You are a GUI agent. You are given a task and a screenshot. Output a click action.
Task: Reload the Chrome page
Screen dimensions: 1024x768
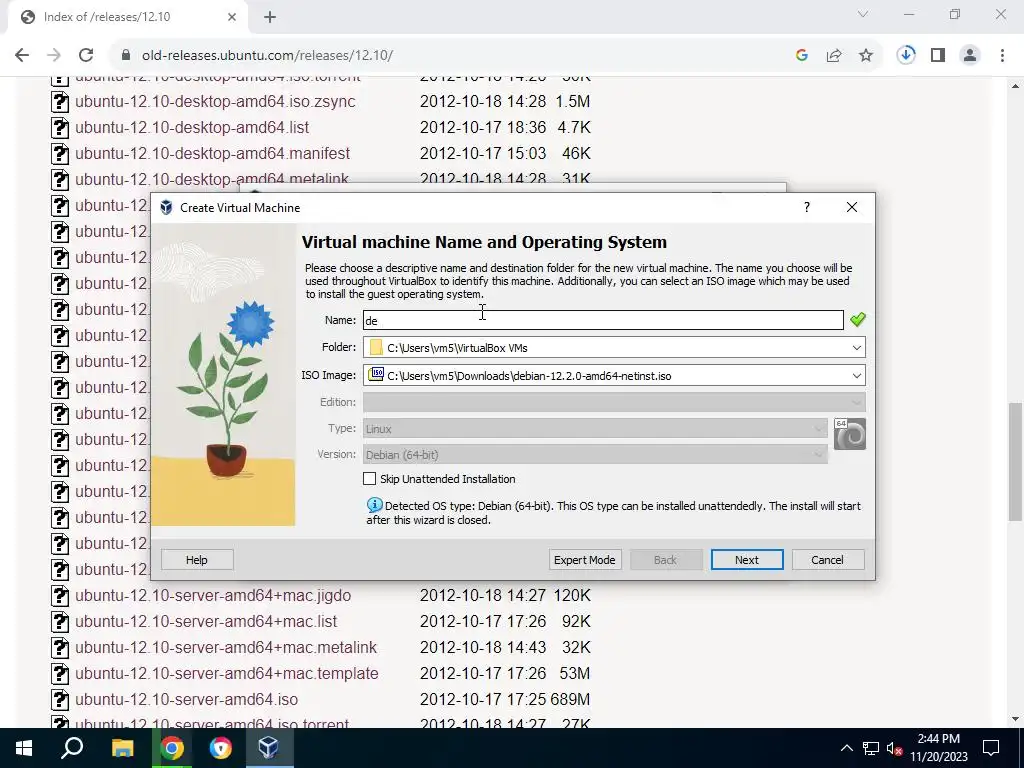coord(86,56)
